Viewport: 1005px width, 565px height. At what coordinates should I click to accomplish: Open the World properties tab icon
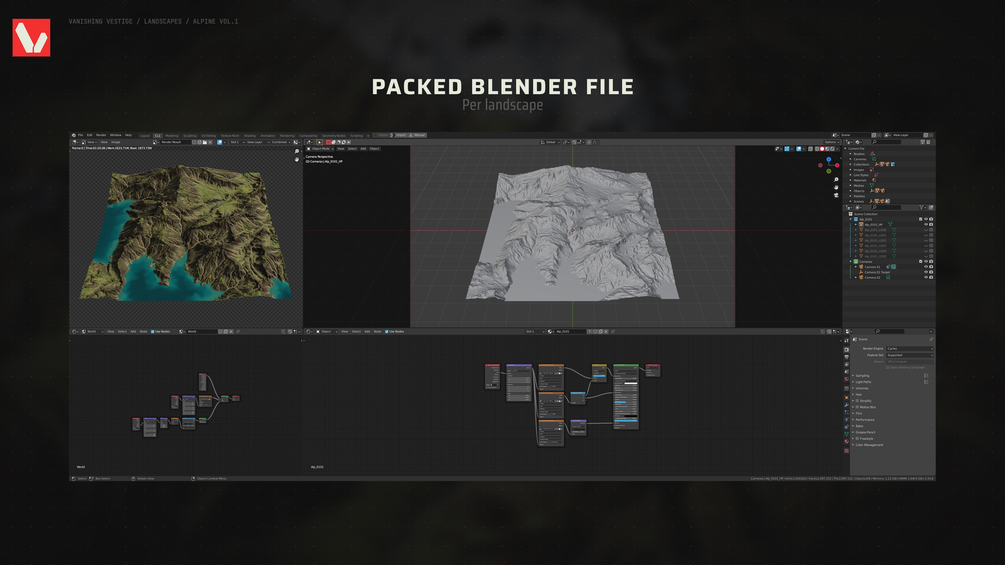pyautogui.click(x=847, y=379)
